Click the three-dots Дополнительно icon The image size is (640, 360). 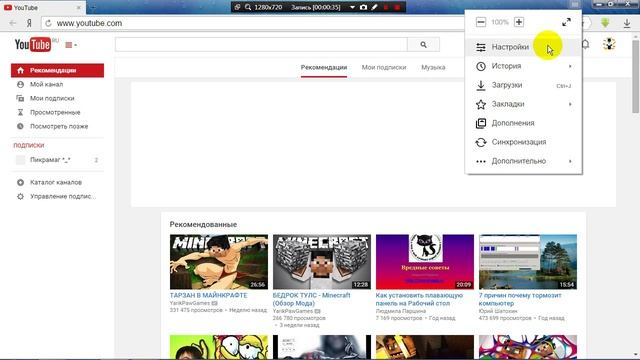coord(481,161)
